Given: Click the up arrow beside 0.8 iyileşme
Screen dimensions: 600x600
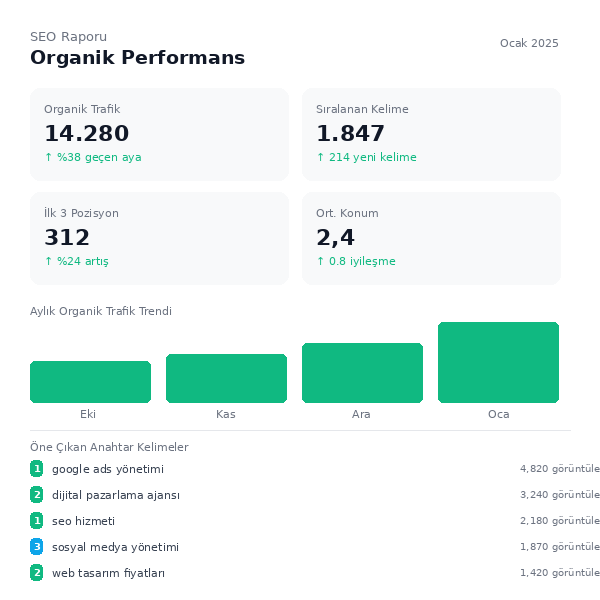Looking at the screenshot, I should coord(321,261).
